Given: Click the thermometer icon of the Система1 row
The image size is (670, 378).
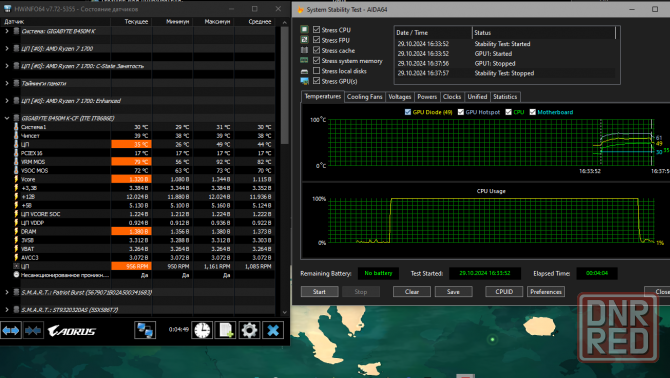Looking at the screenshot, I should click(16, 127).
